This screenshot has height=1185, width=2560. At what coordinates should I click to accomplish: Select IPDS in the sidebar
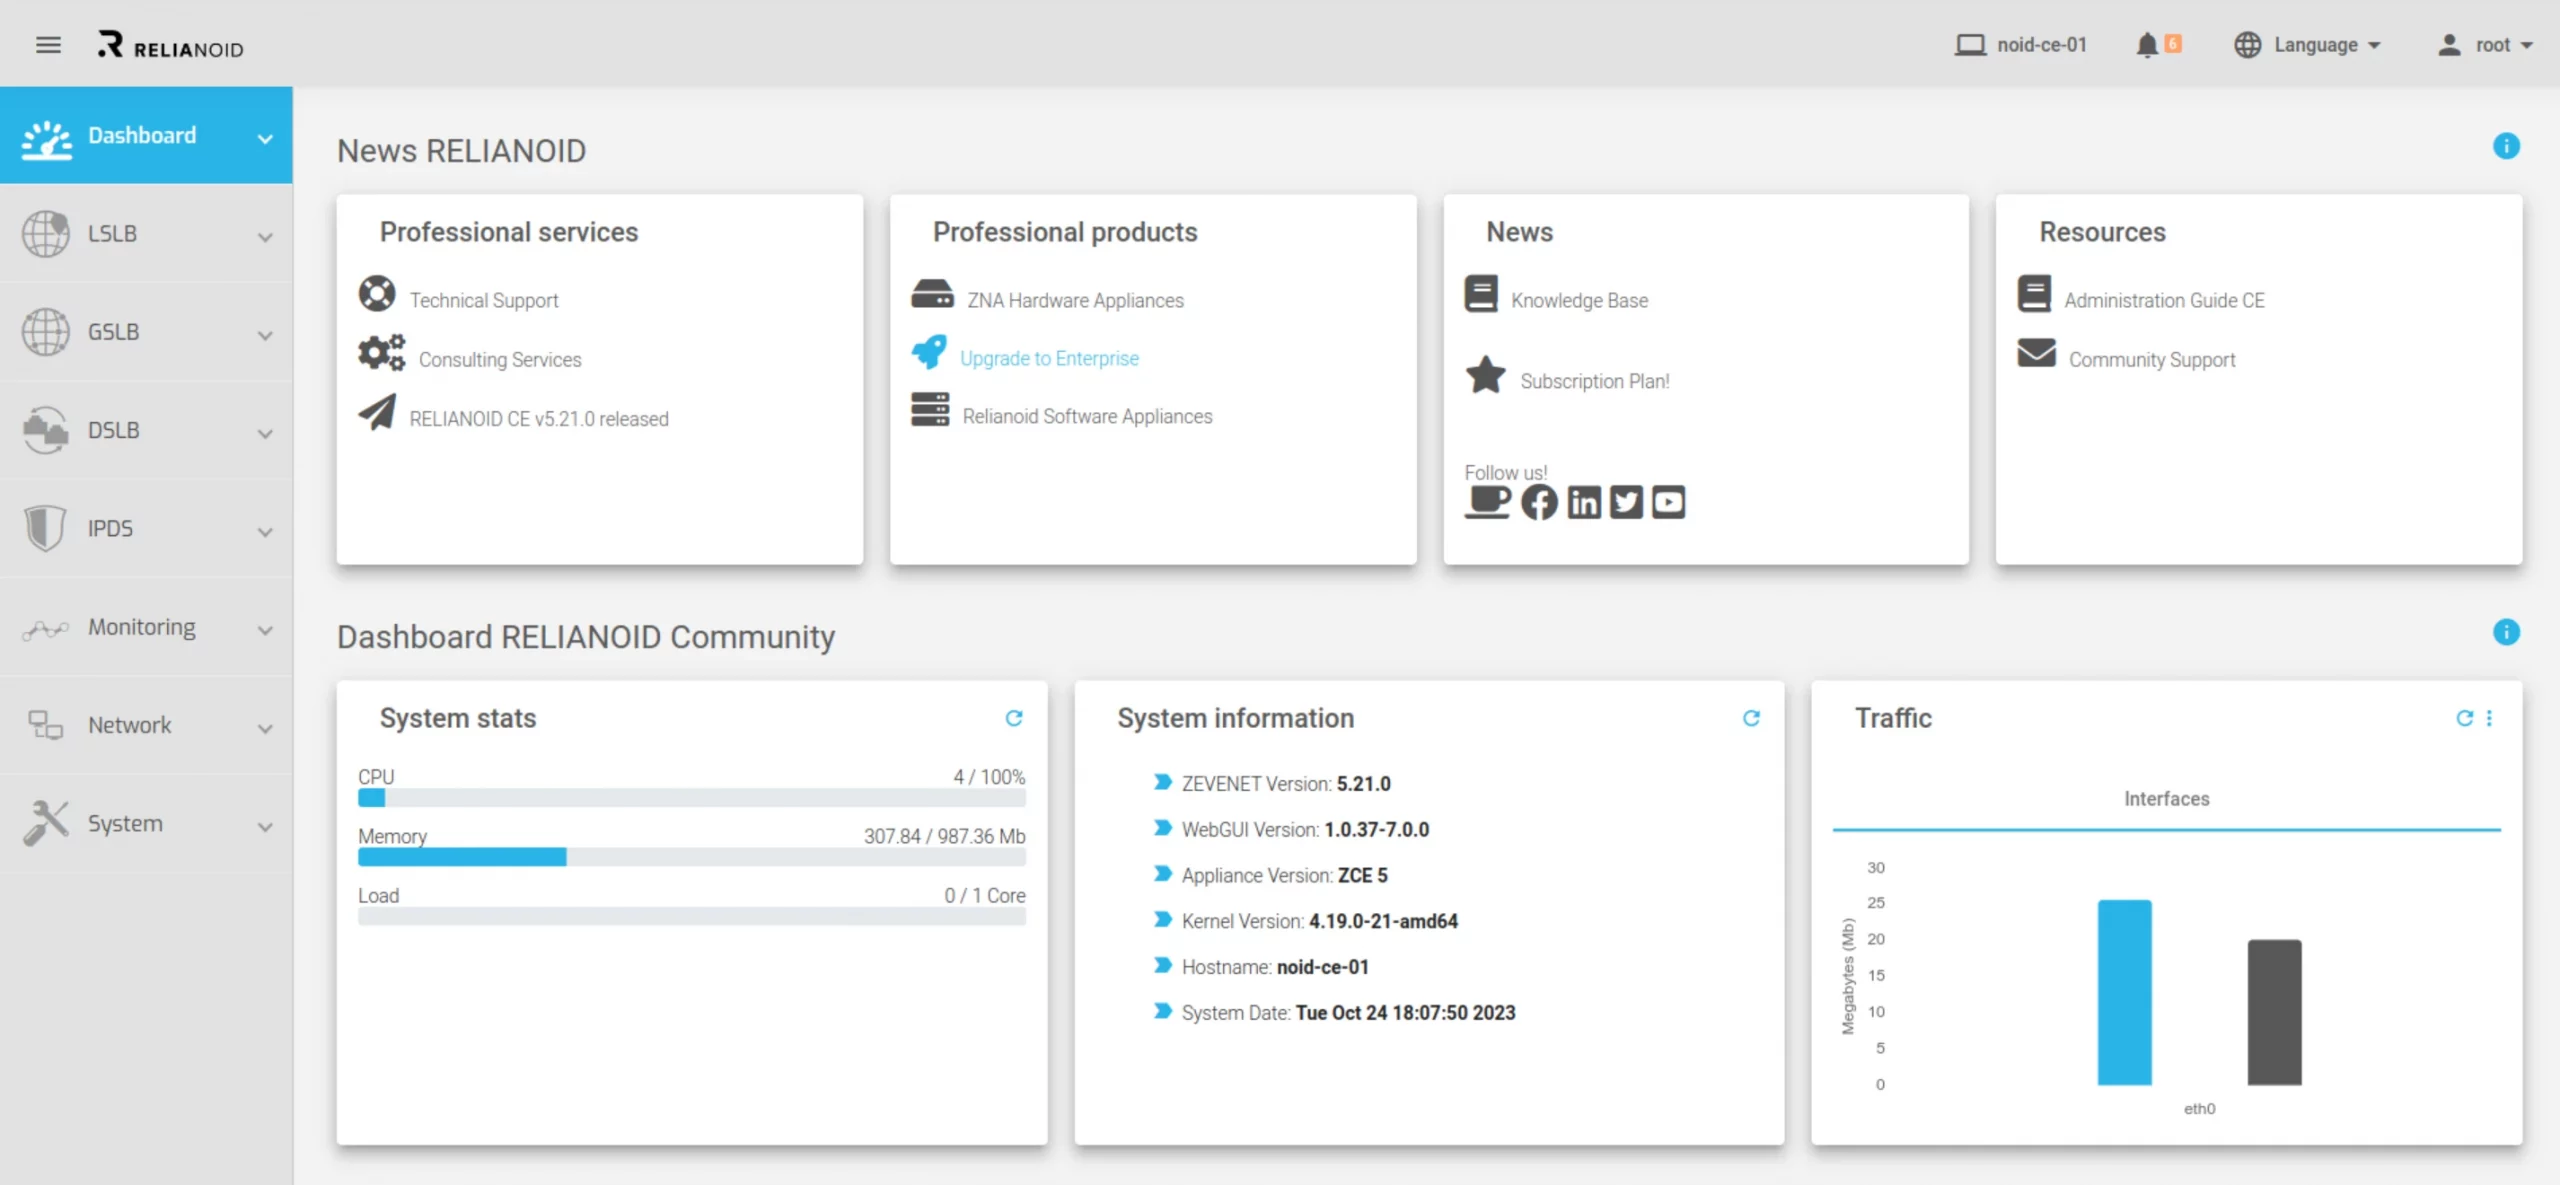(146, 528)
